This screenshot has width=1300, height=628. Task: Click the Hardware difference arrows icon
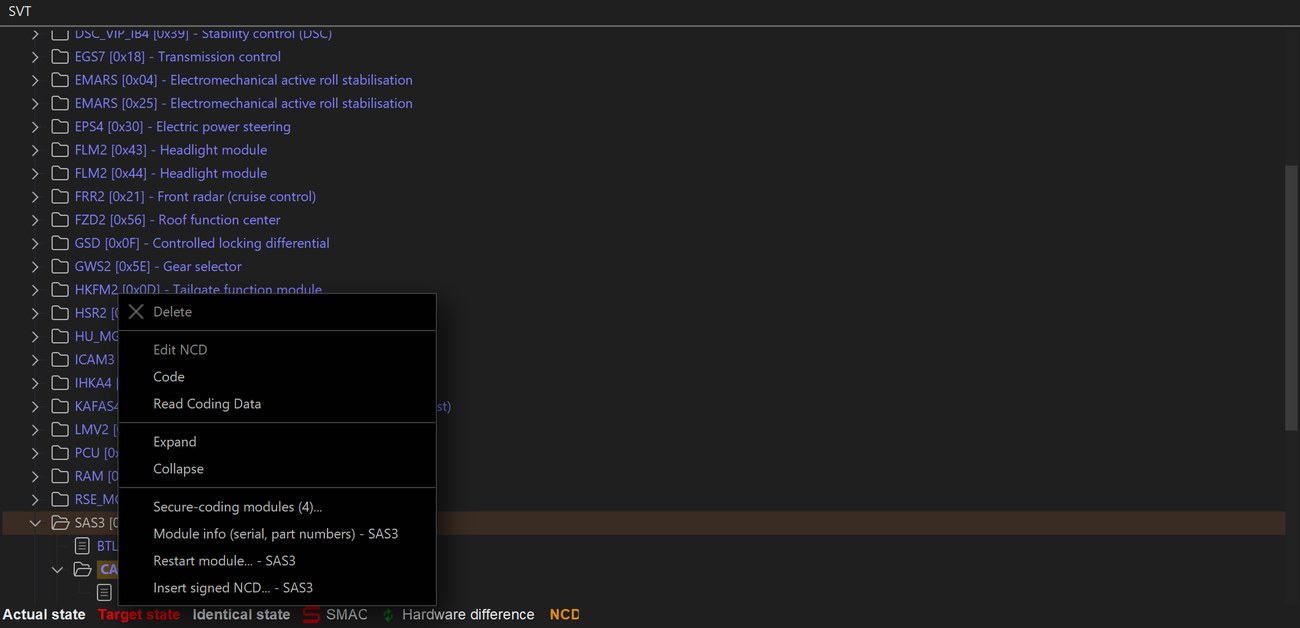point(389,615)
